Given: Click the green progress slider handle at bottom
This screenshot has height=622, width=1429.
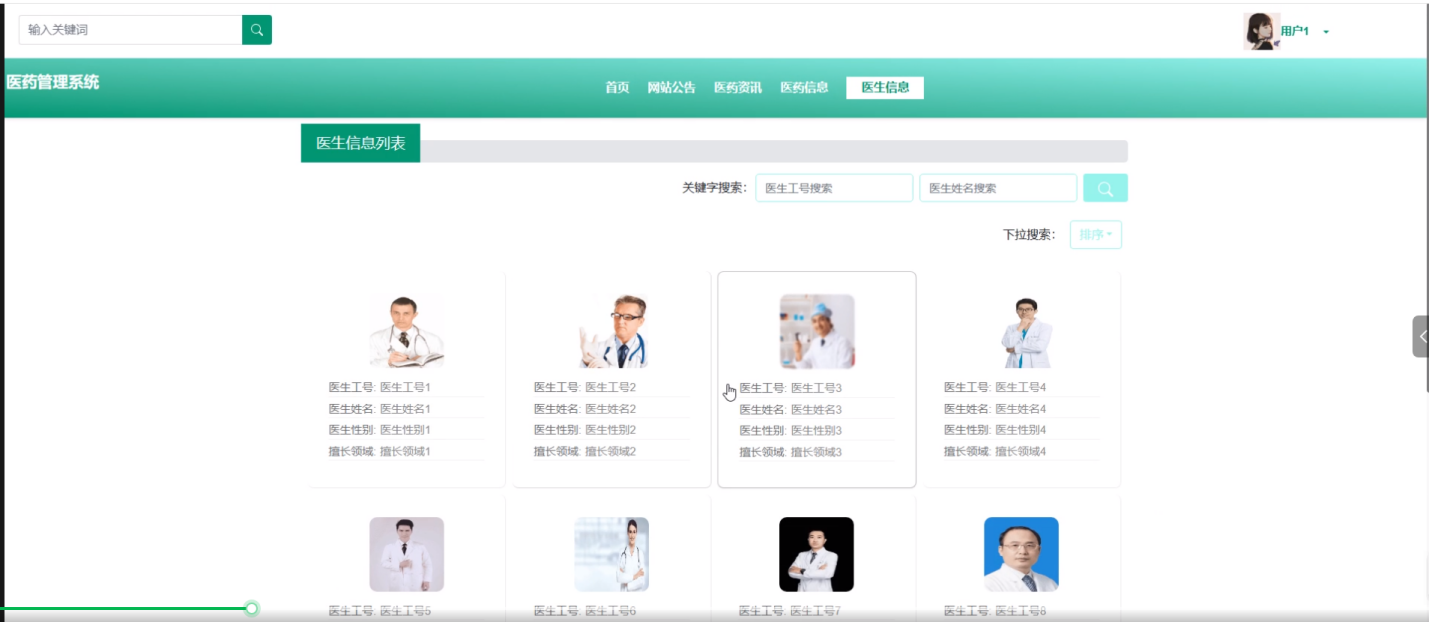Looking at the screenshot, I should pos(252,608).
